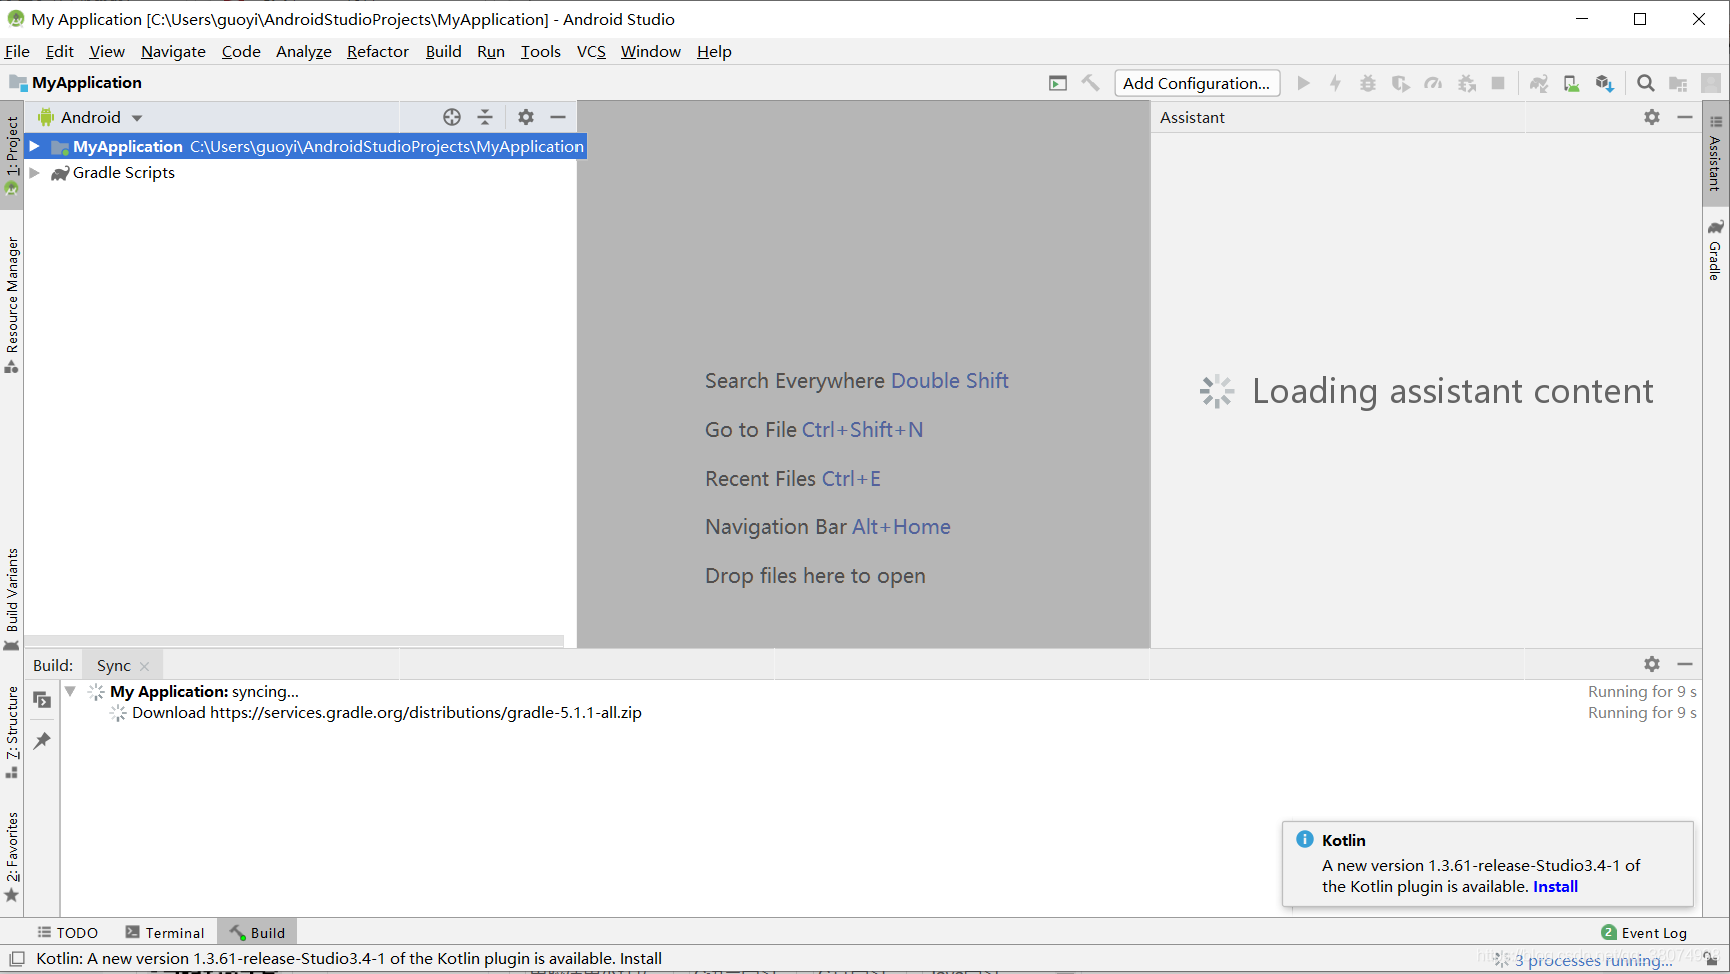Click the Debug bug icon
Viewport: 1730px width, 974px height.
click(x=1368, y=83)
